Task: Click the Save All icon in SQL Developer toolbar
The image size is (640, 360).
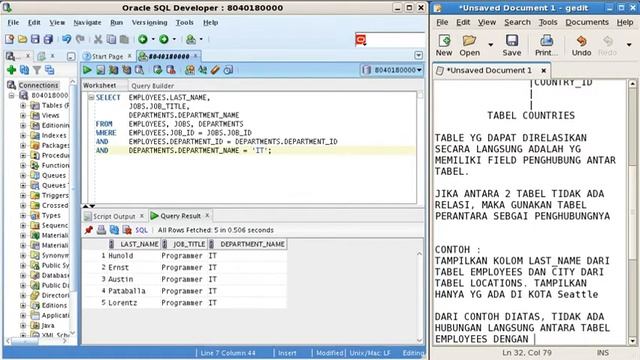Action: click(x=48, y=39)
